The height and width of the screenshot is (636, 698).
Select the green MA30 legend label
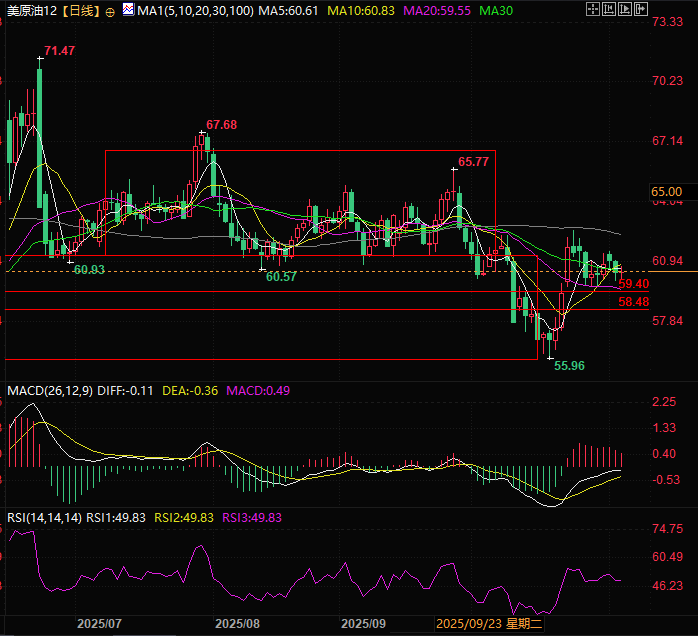pyautogui.click(x=496, y=10)
